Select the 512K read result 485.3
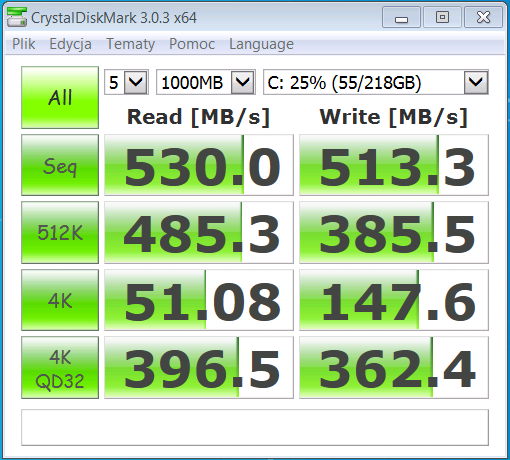Viewport: 510px width, 460px height. (199, 232)
